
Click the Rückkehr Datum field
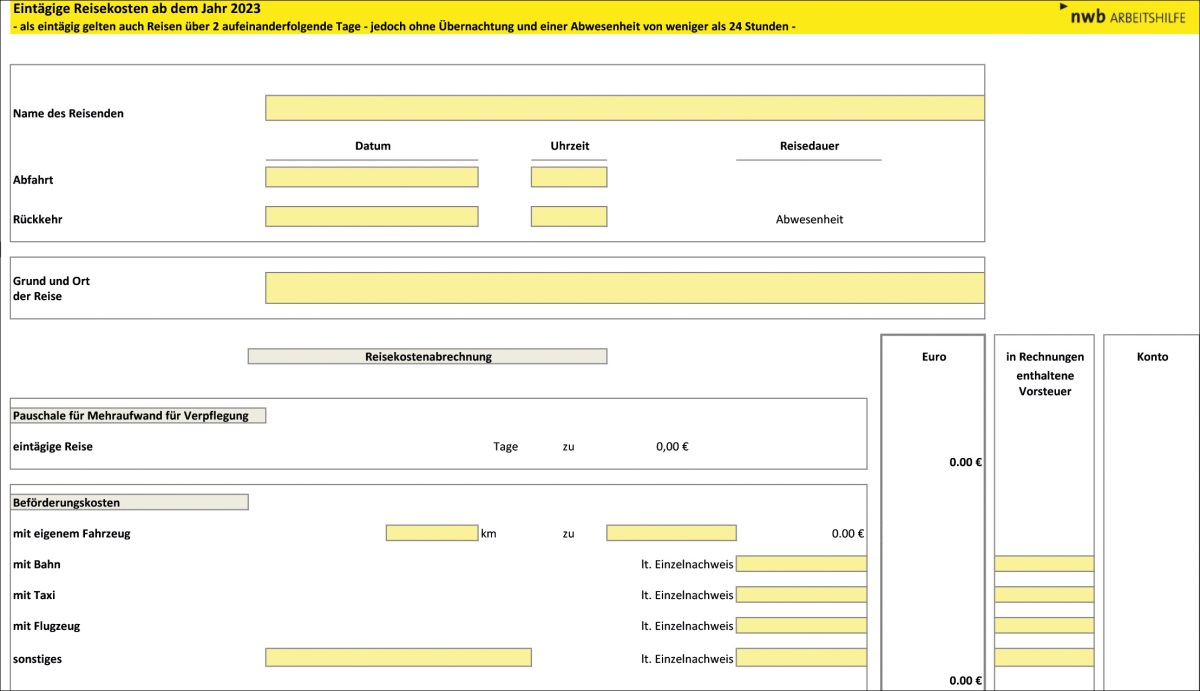(371, 216)
